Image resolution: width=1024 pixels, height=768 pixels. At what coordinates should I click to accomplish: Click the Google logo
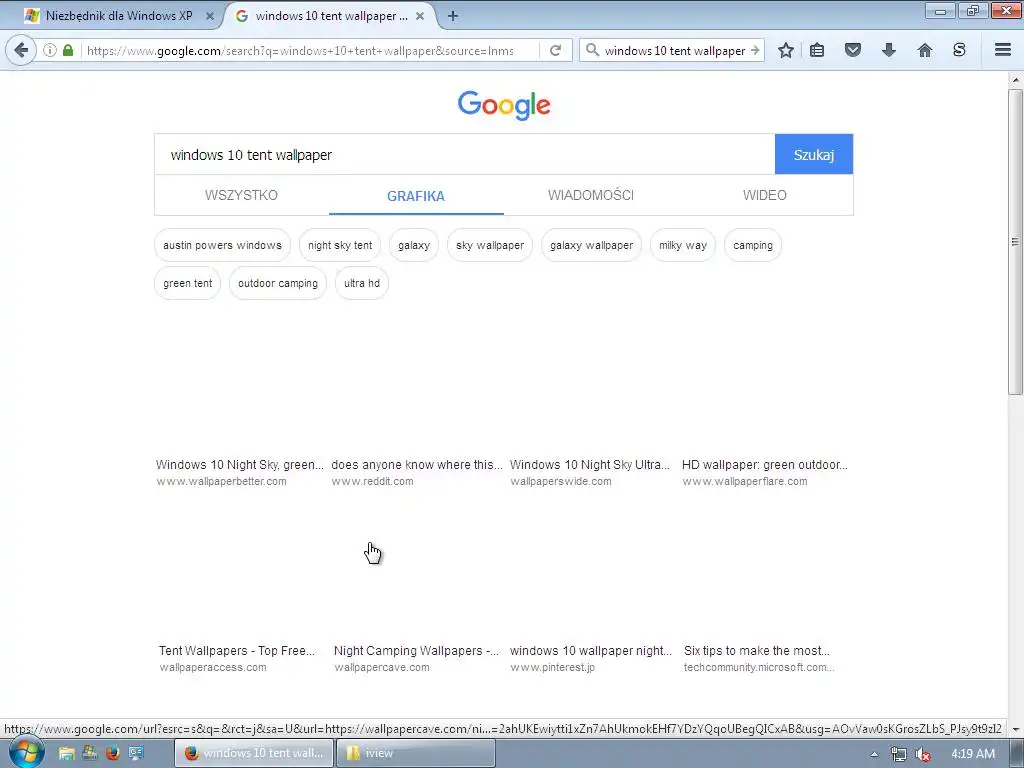click(504, 105)
